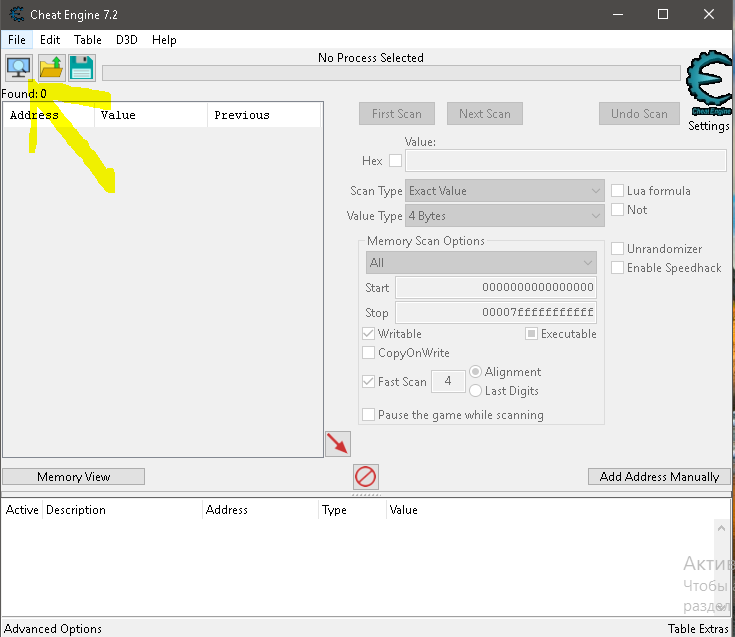Click the Fast Scan alignment value field

pyautogui.click(x=448, y=381)
